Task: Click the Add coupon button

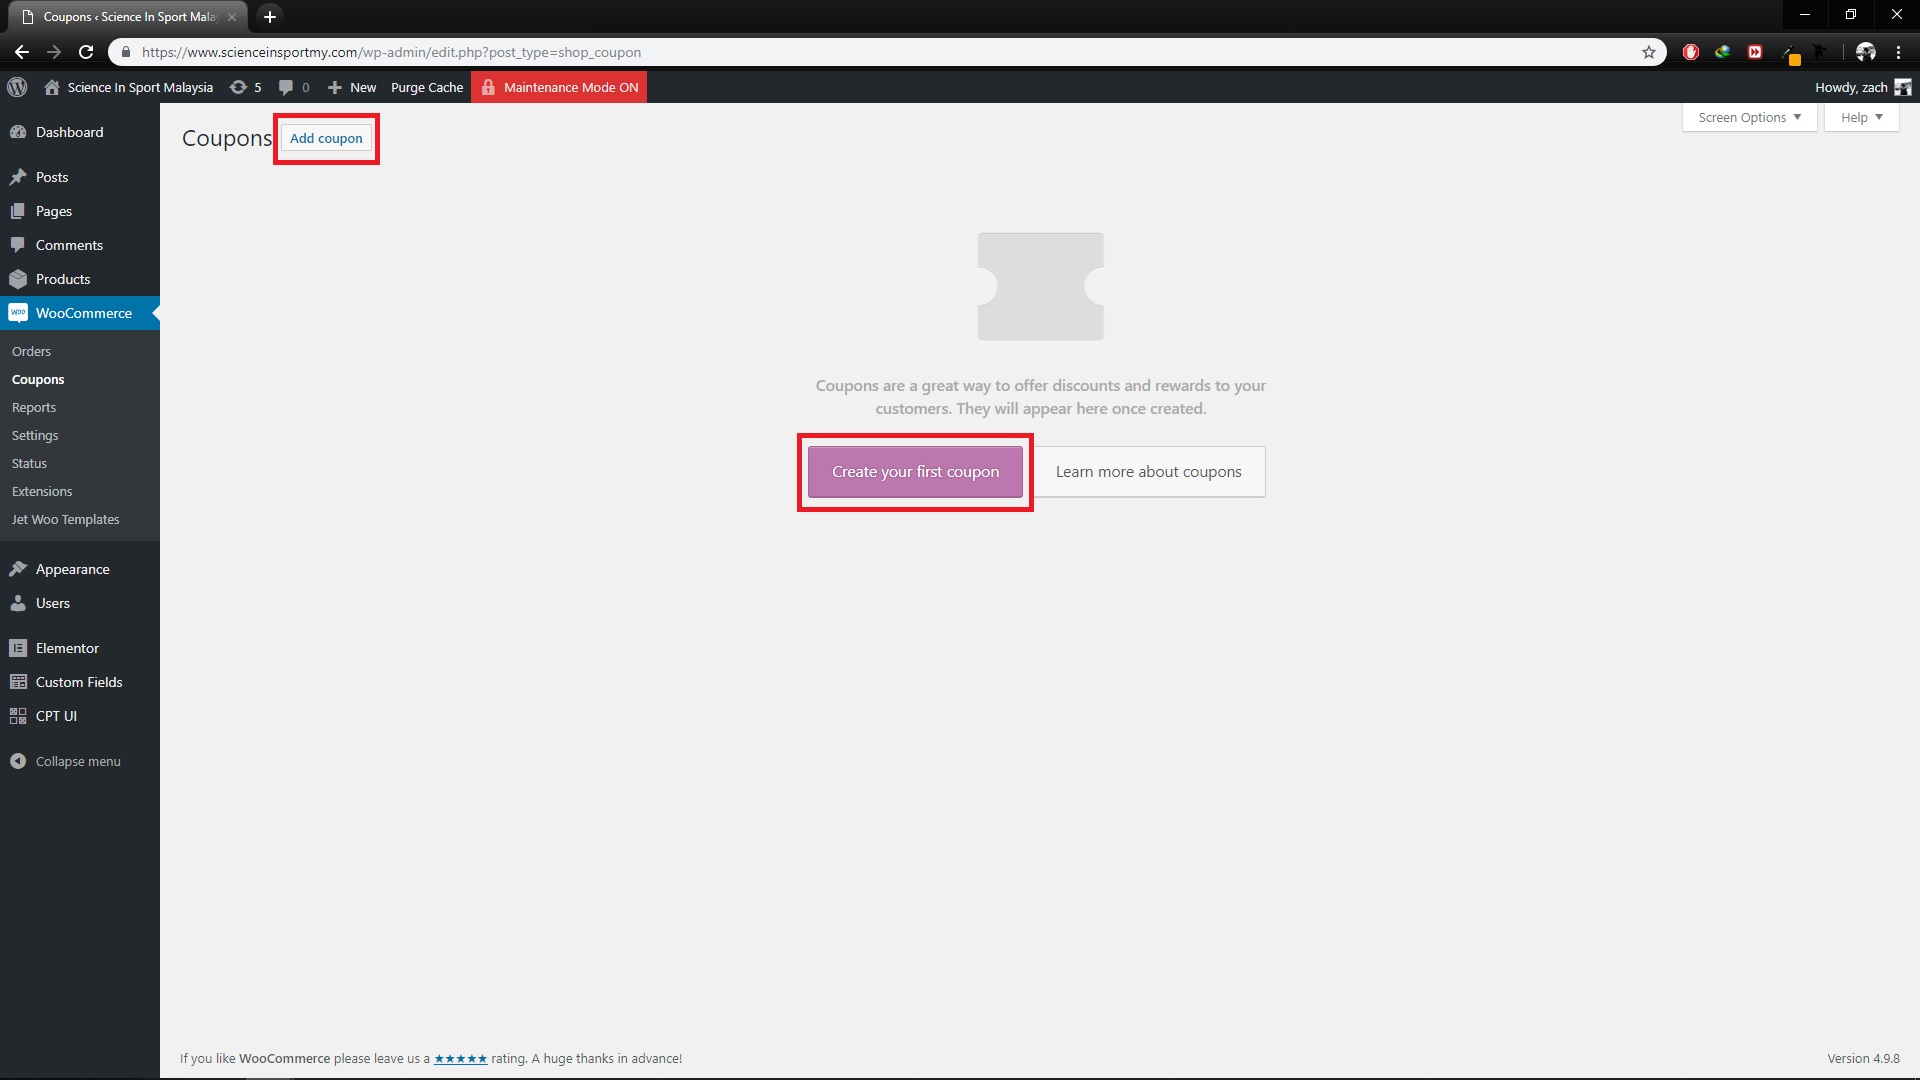Action: (x=326, y=138)
